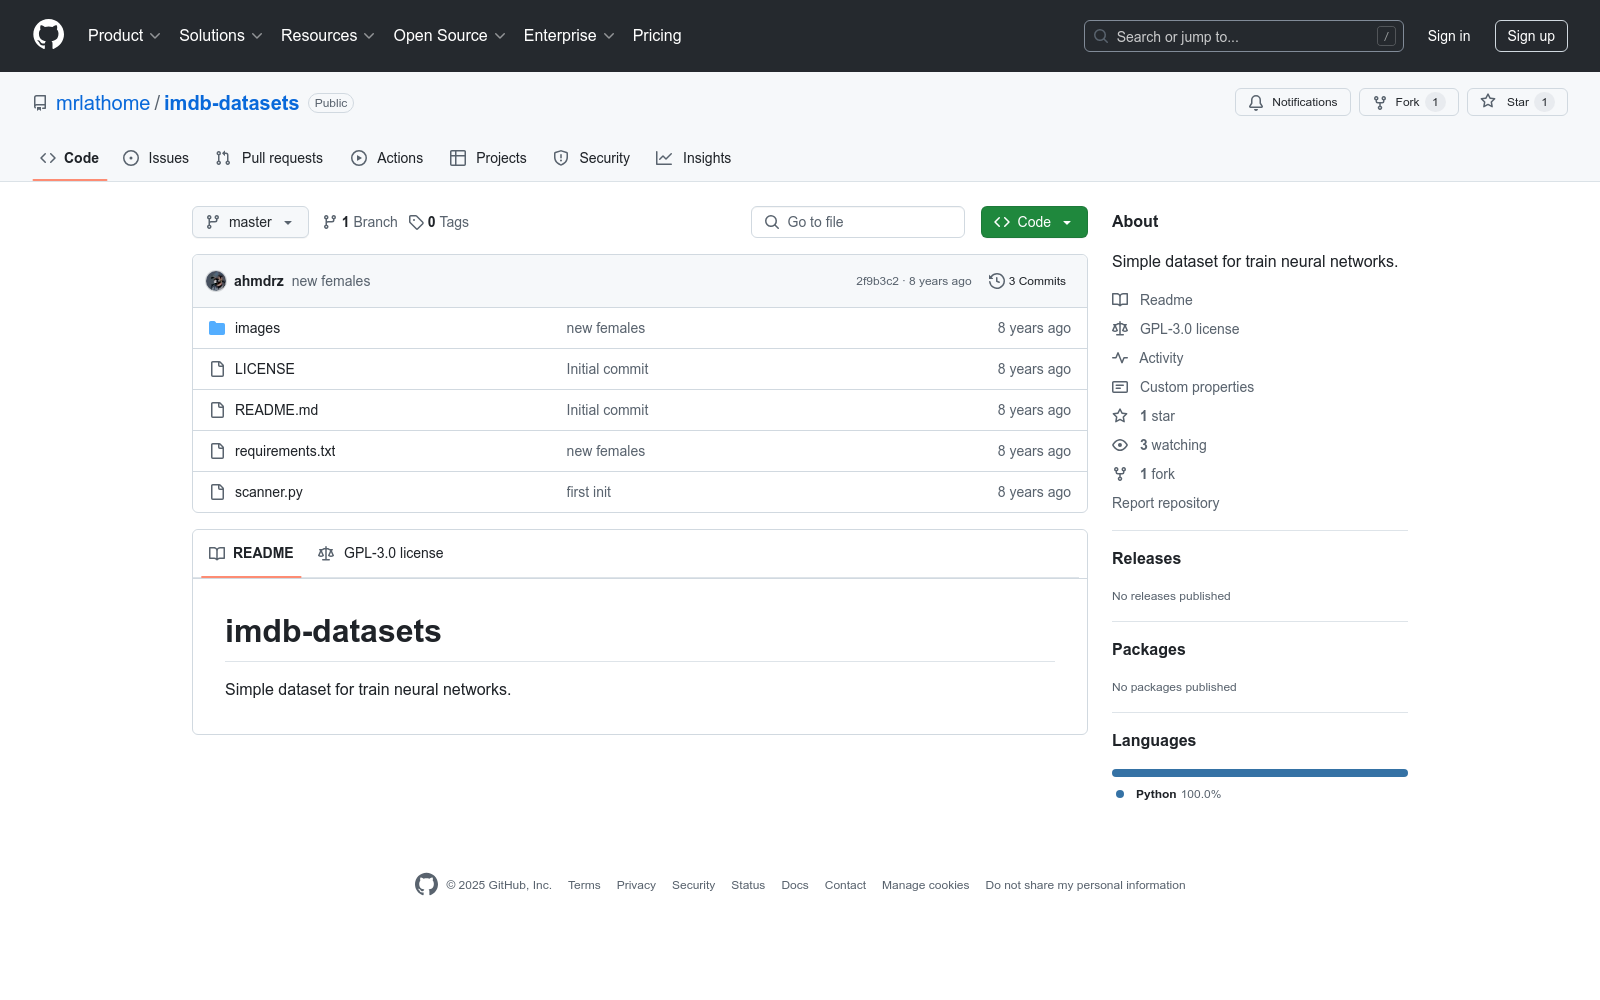Open the Pricing page link

coord(657,35)
